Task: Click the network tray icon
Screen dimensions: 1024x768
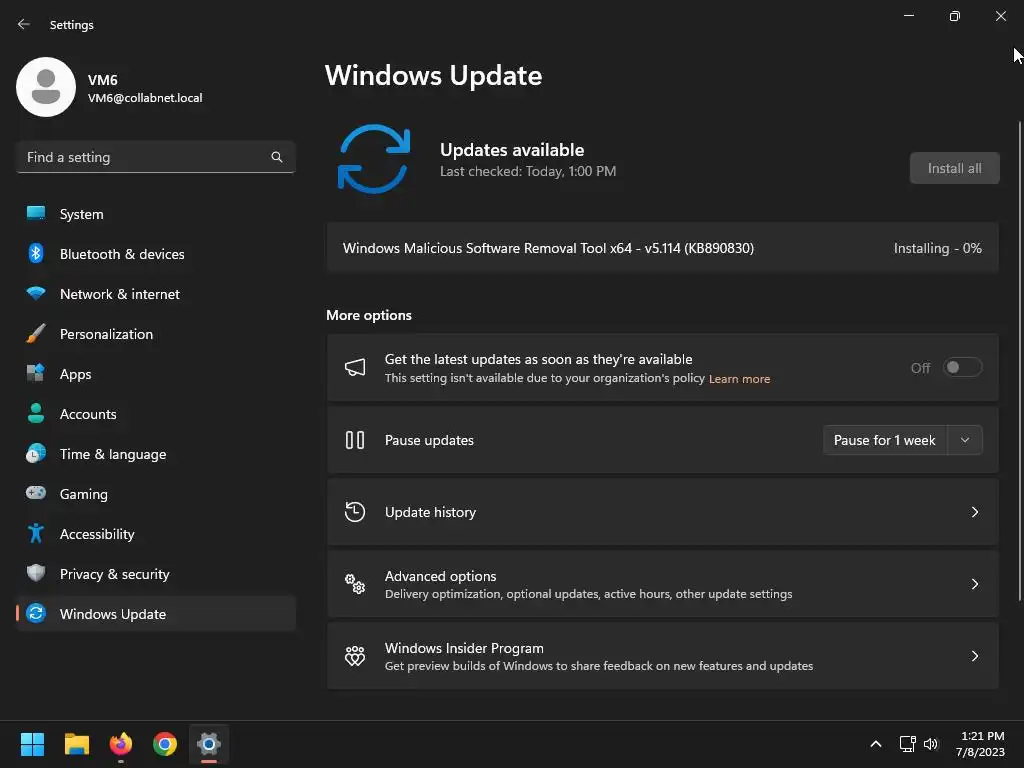Action: click(x=907, y=744)
